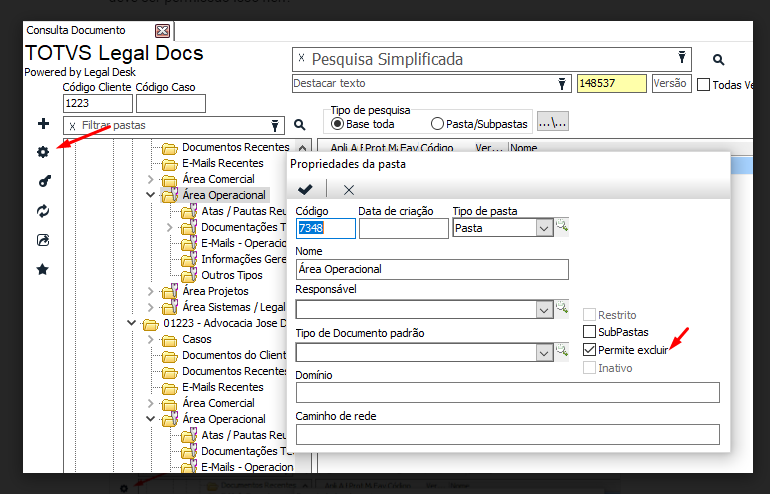
Task: Cancel folder properties with X icon
Action: coord(349,190)
